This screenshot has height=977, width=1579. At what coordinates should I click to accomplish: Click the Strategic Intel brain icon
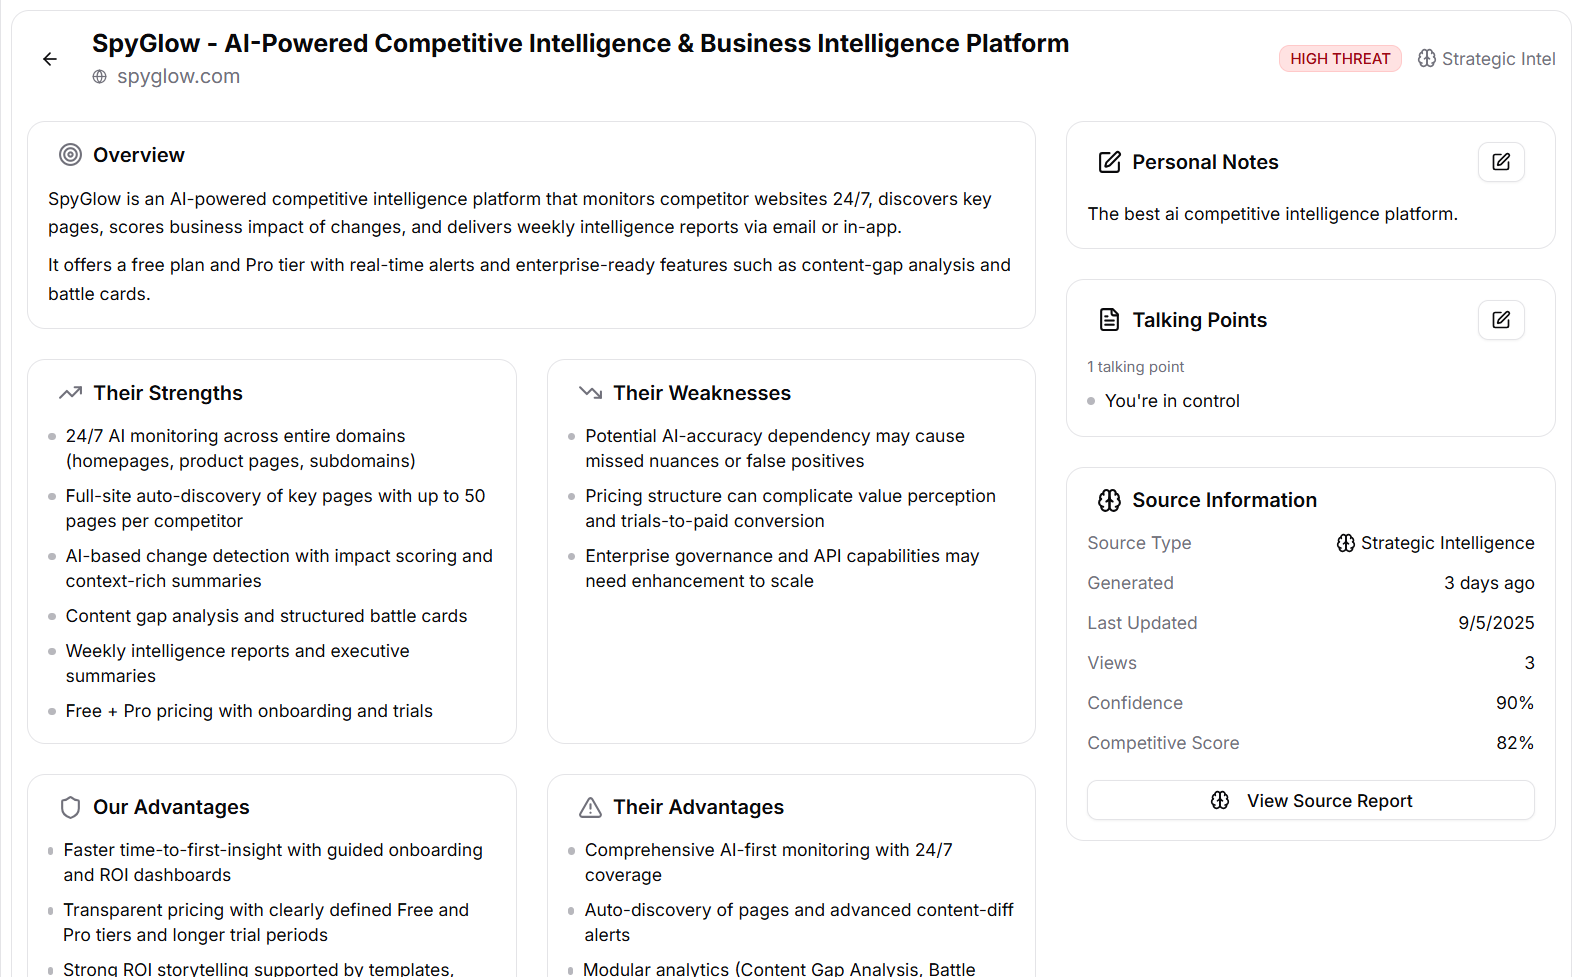pyautogui.click(x=1427, y=59)
